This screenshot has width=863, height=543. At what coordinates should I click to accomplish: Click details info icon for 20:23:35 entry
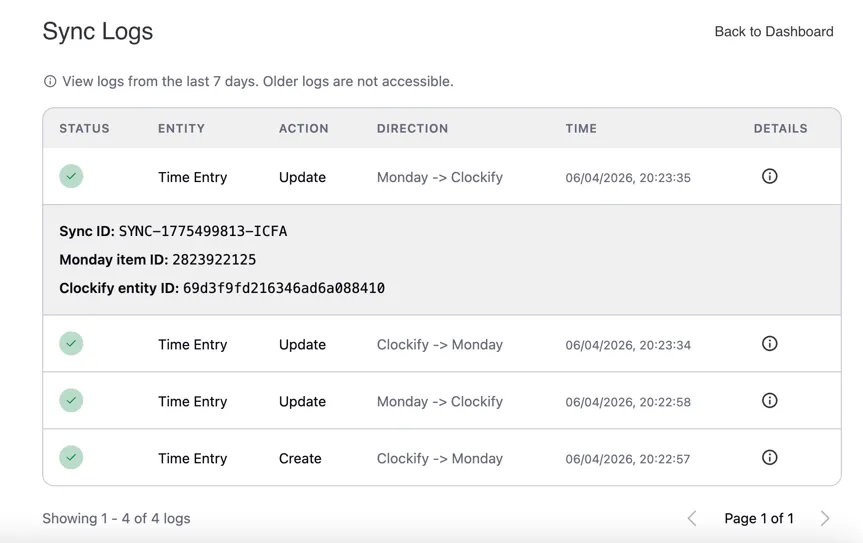click(x=769, y=176)
